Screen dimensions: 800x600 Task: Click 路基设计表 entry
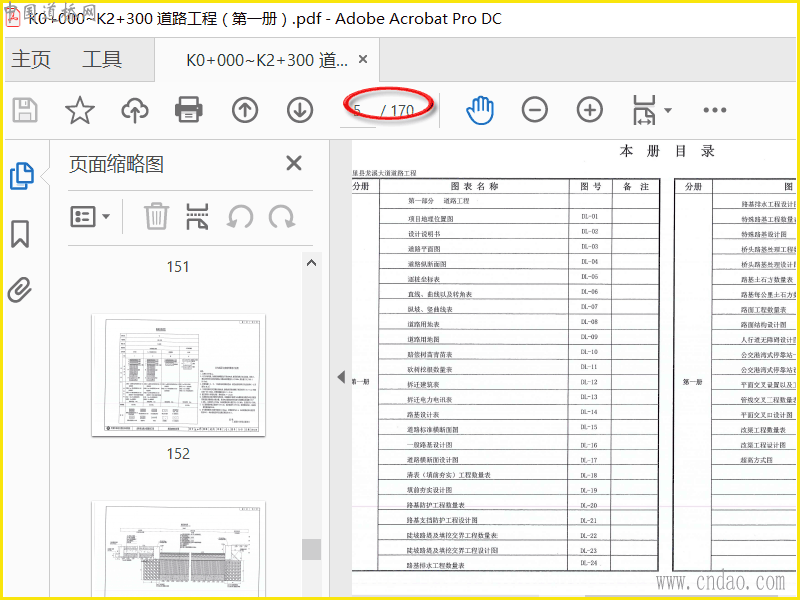pos(423,415)
